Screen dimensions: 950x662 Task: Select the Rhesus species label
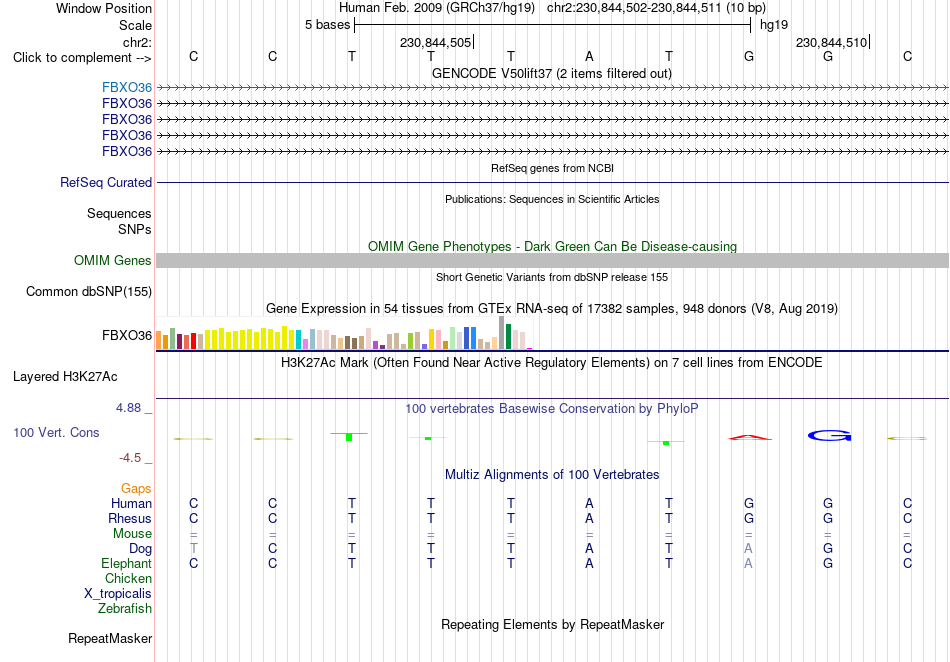(130, 518)
